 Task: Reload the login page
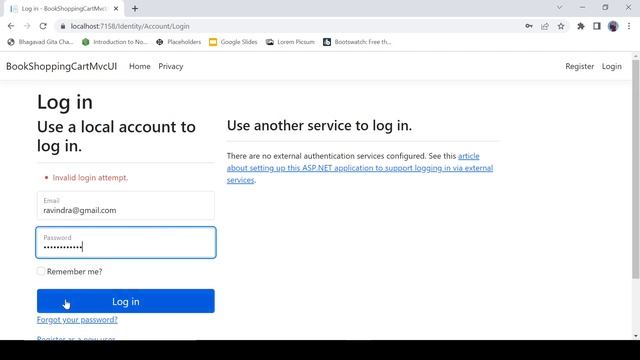tap(43, 26)
